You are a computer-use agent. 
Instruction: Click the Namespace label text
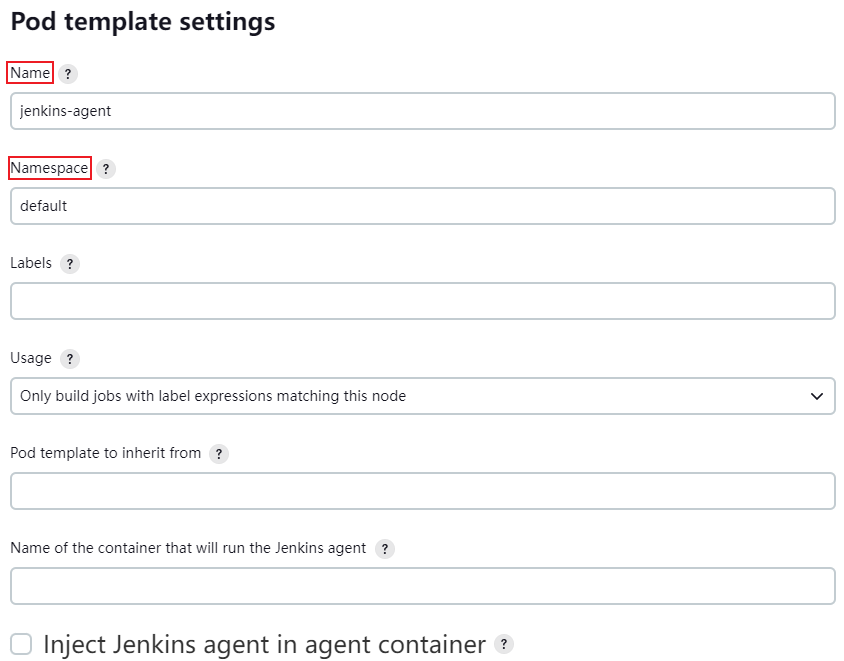[x=50, y=168]
